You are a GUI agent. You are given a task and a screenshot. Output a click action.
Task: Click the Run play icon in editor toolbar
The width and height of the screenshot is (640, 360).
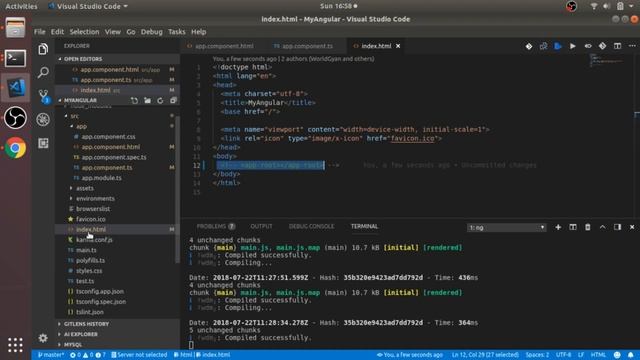(x=573, y=46)
